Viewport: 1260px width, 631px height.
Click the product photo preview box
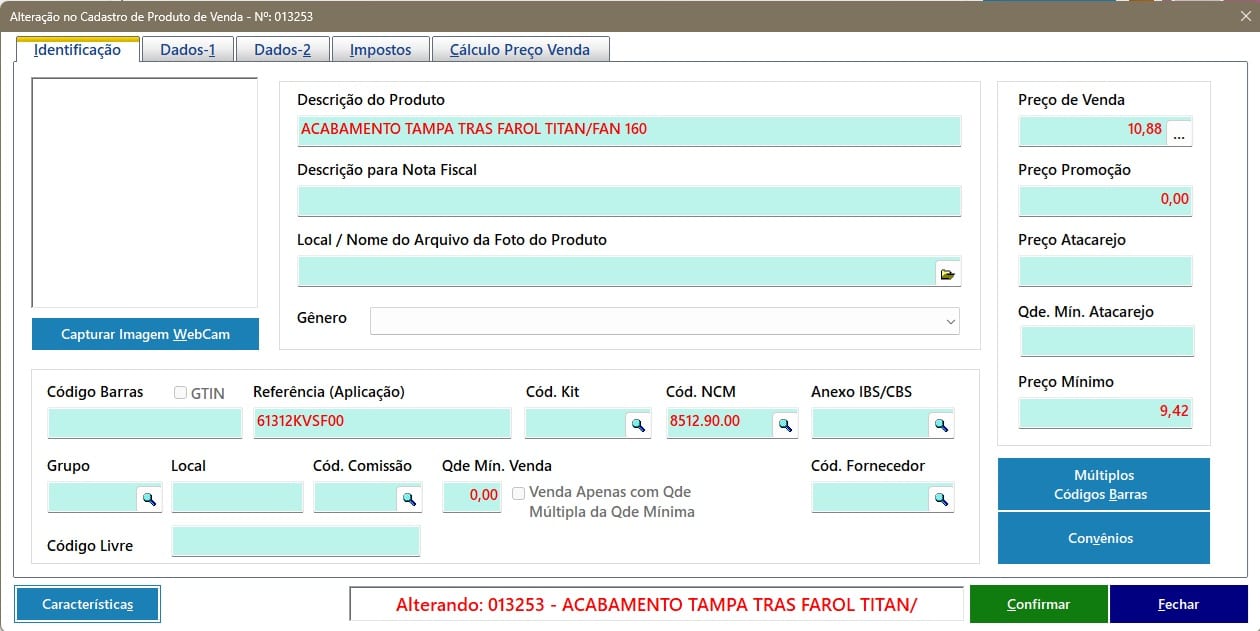(145, 192)
